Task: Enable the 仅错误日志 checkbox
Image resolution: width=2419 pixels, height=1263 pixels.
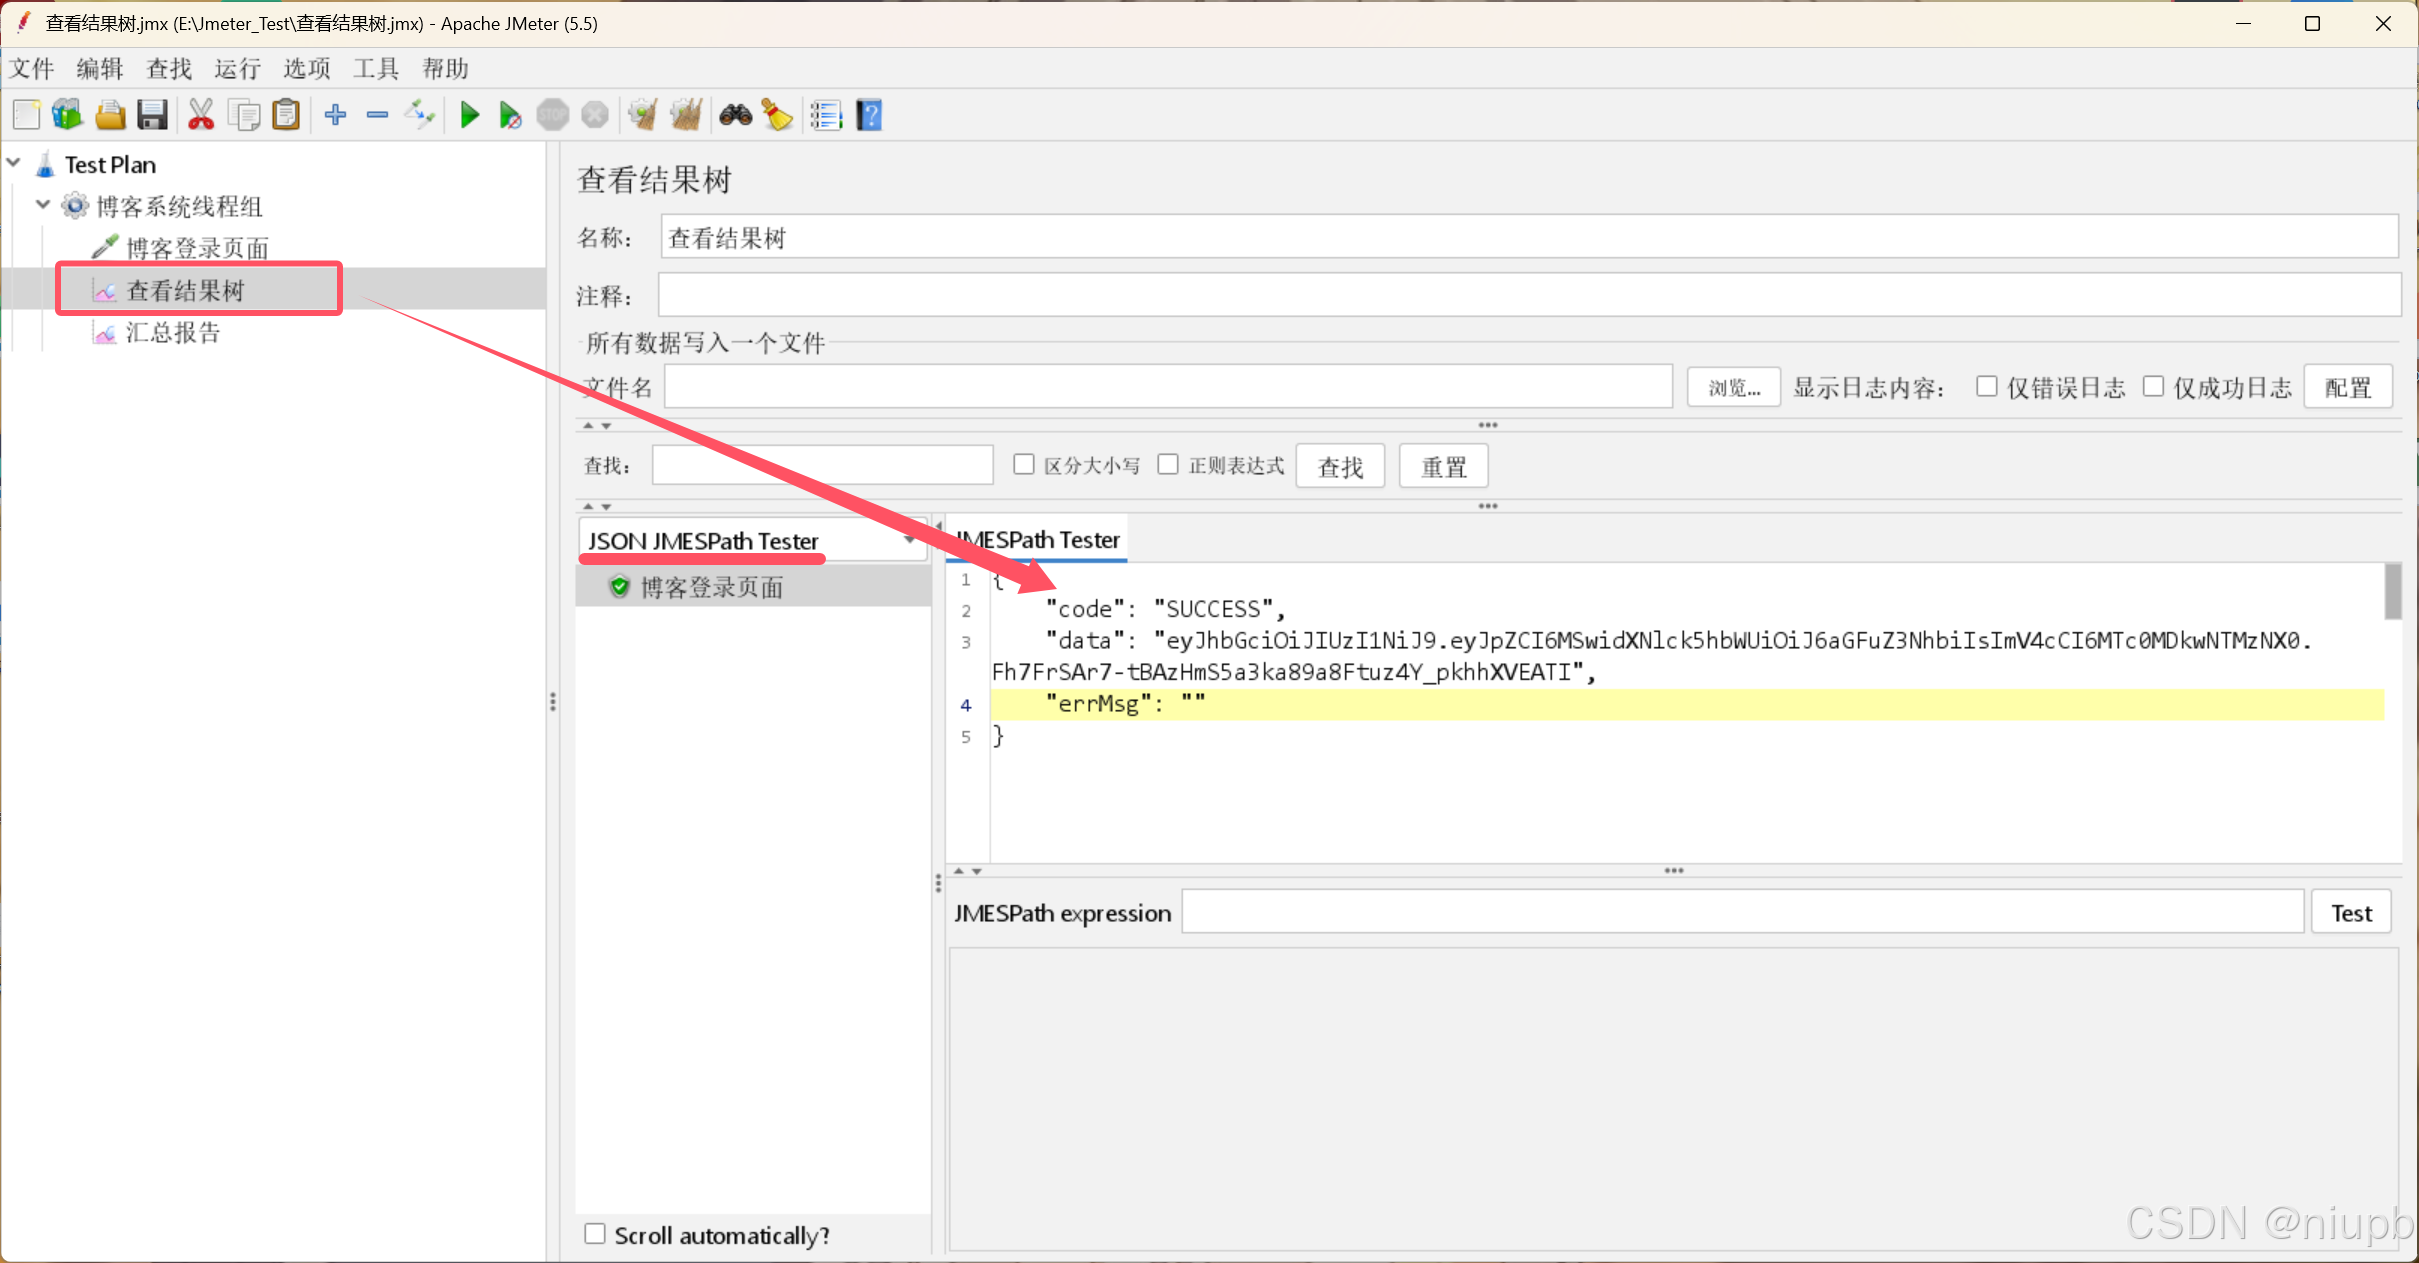Action: coord(1986,386)
